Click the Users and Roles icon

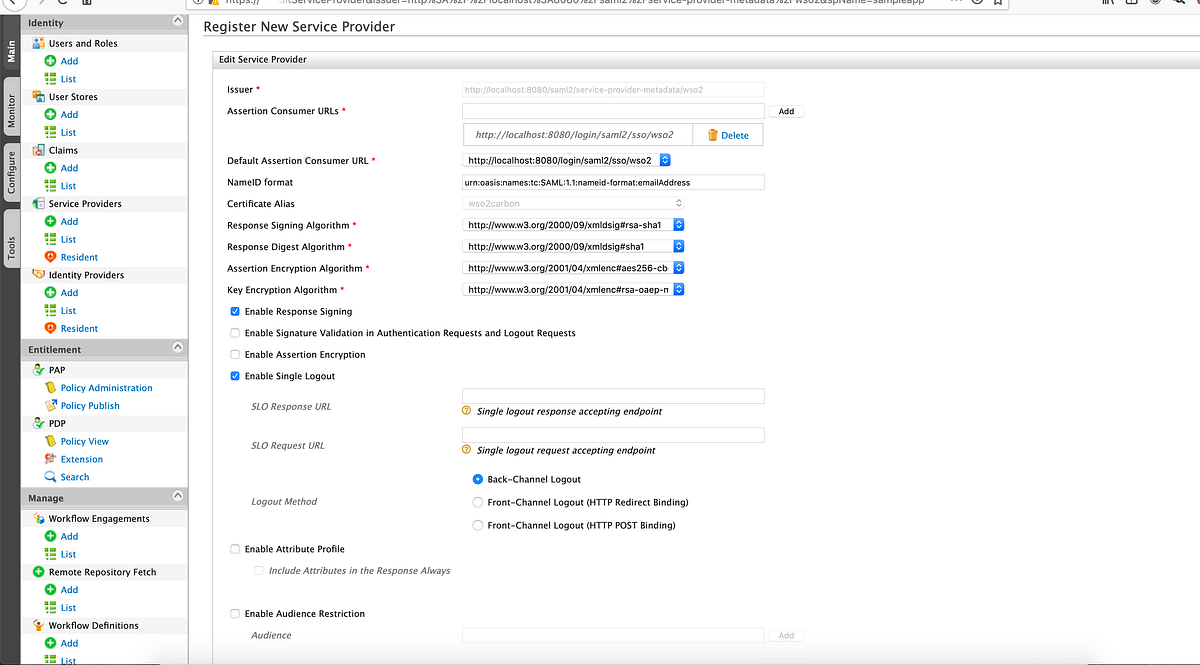click(x=36, y=43)
